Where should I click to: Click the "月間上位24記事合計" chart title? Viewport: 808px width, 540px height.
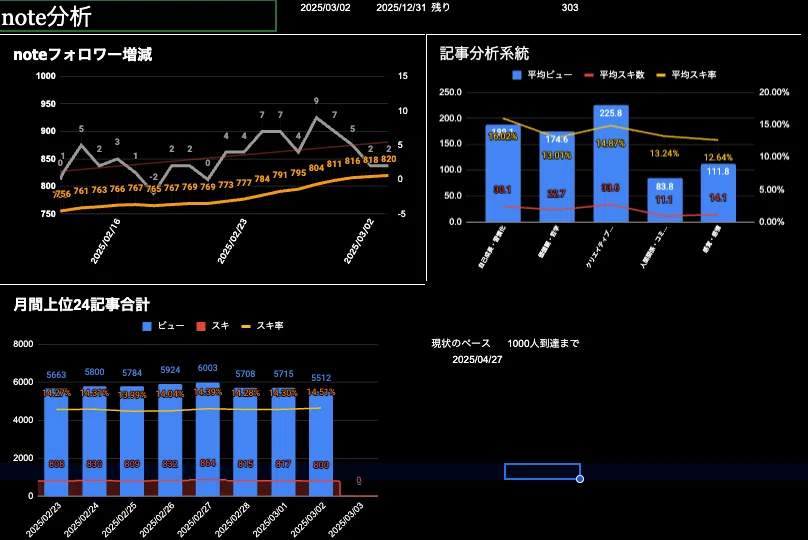point(81,305)
